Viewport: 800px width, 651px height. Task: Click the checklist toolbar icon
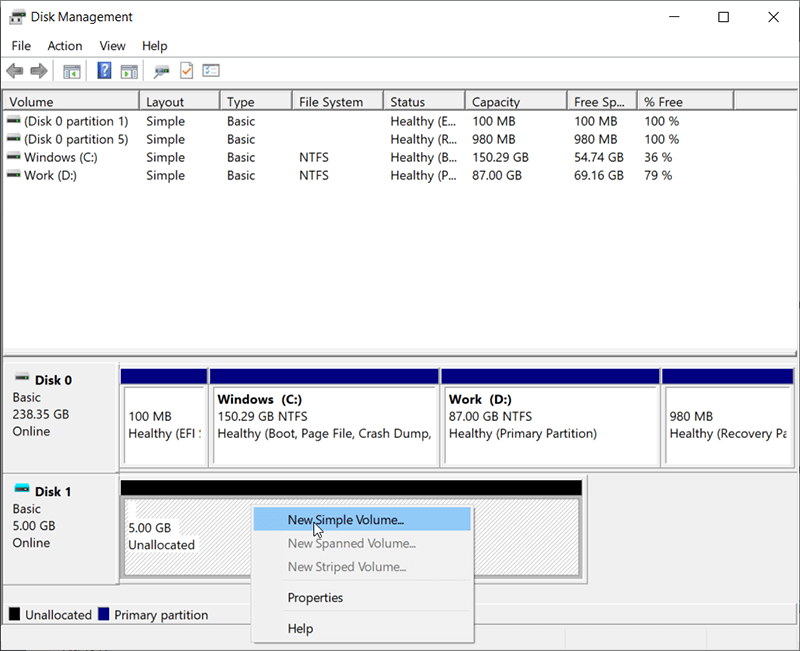(x=210, y=70)
